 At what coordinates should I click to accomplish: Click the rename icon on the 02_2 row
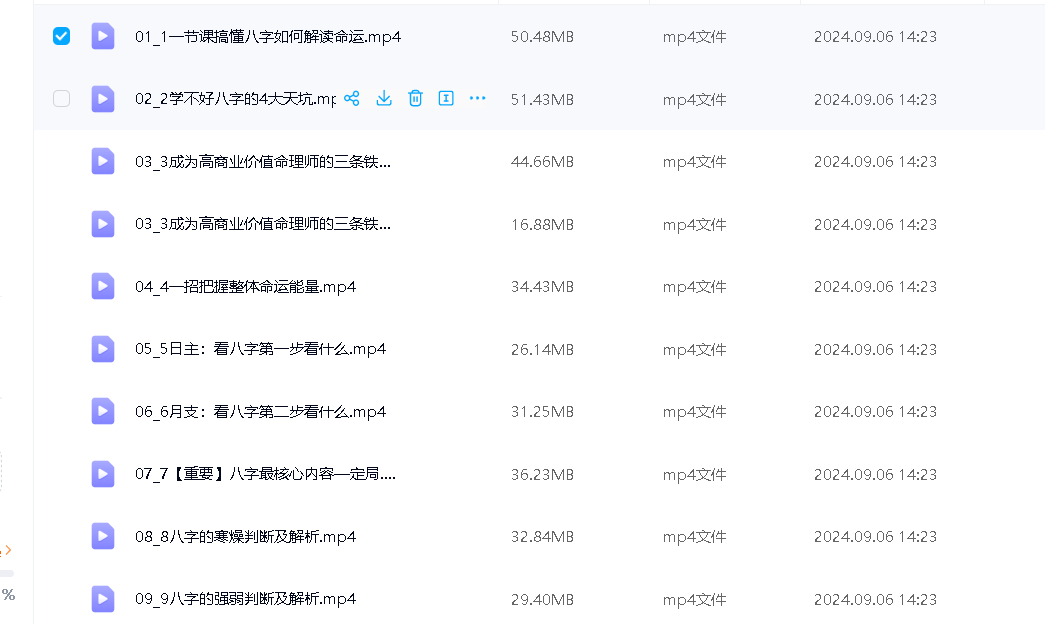click(447, 98)
